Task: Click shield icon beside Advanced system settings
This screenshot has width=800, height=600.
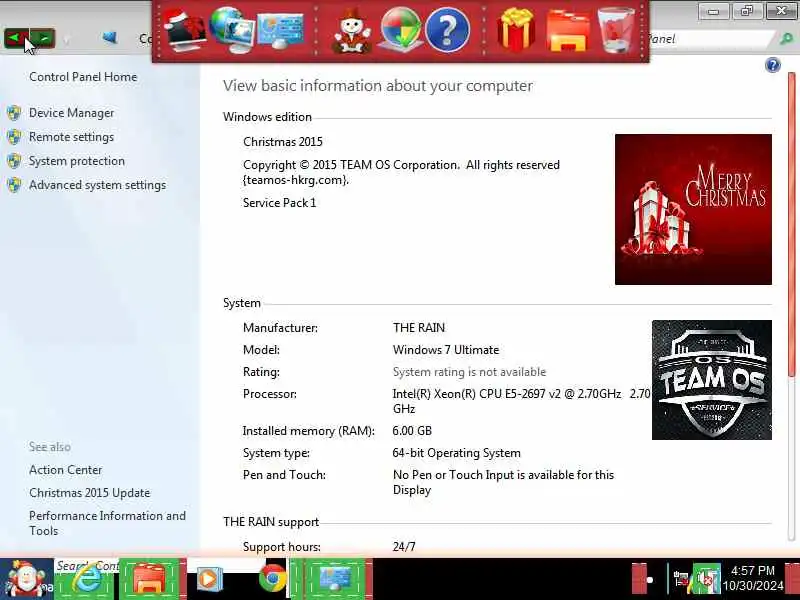Action: coord(14,185)
